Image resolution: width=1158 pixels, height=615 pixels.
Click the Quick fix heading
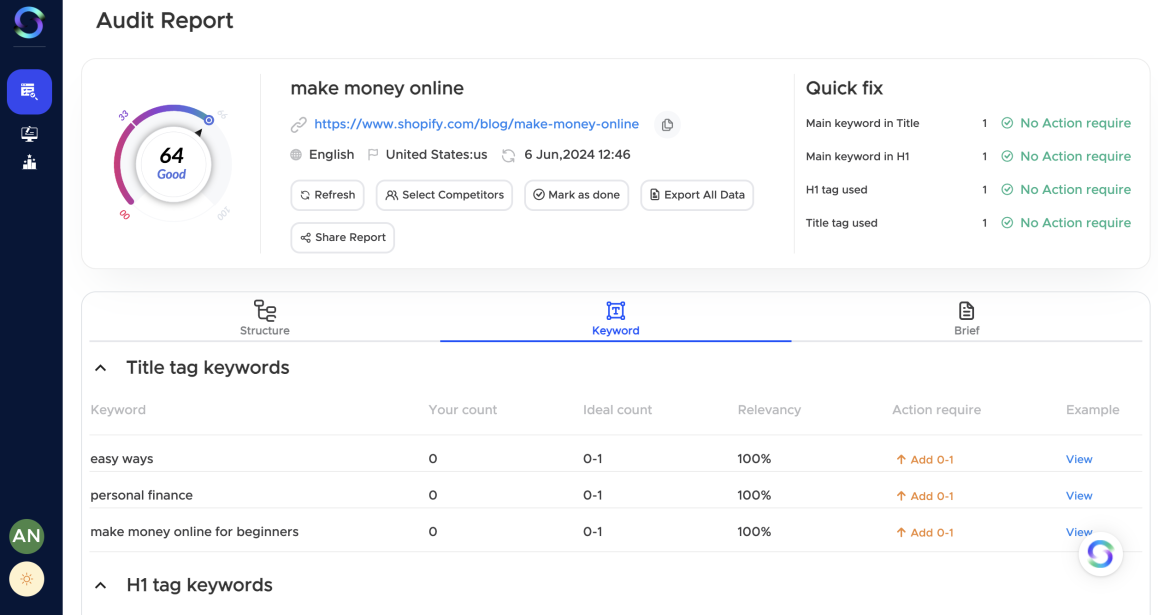(844, 89)
